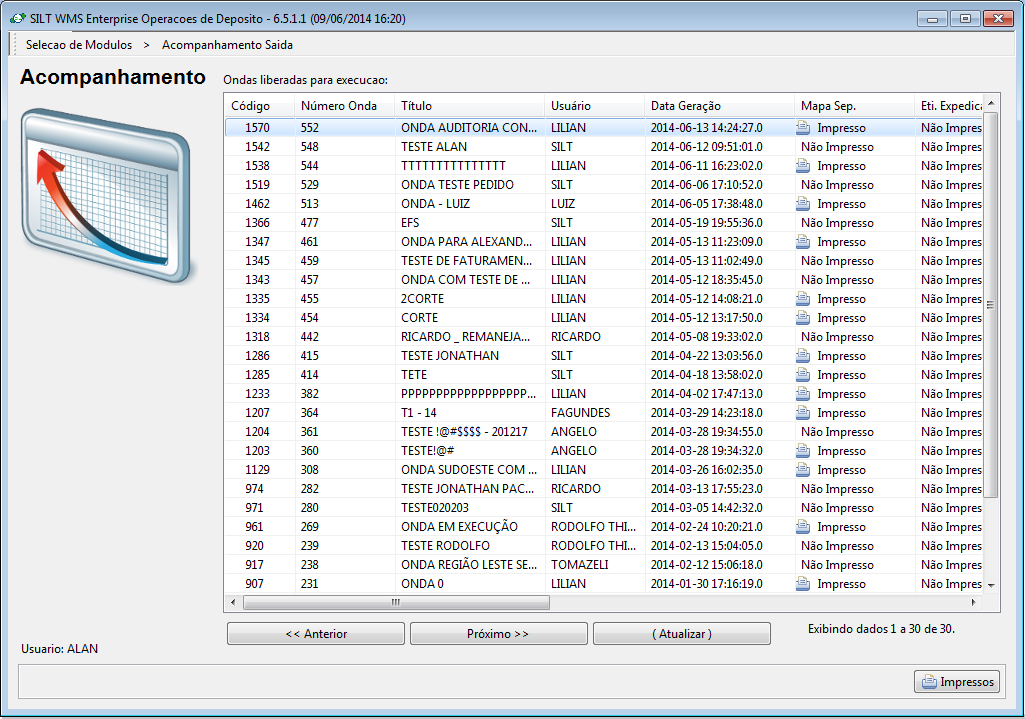Click Acompanhamento Saida breadcrumb

227,44
